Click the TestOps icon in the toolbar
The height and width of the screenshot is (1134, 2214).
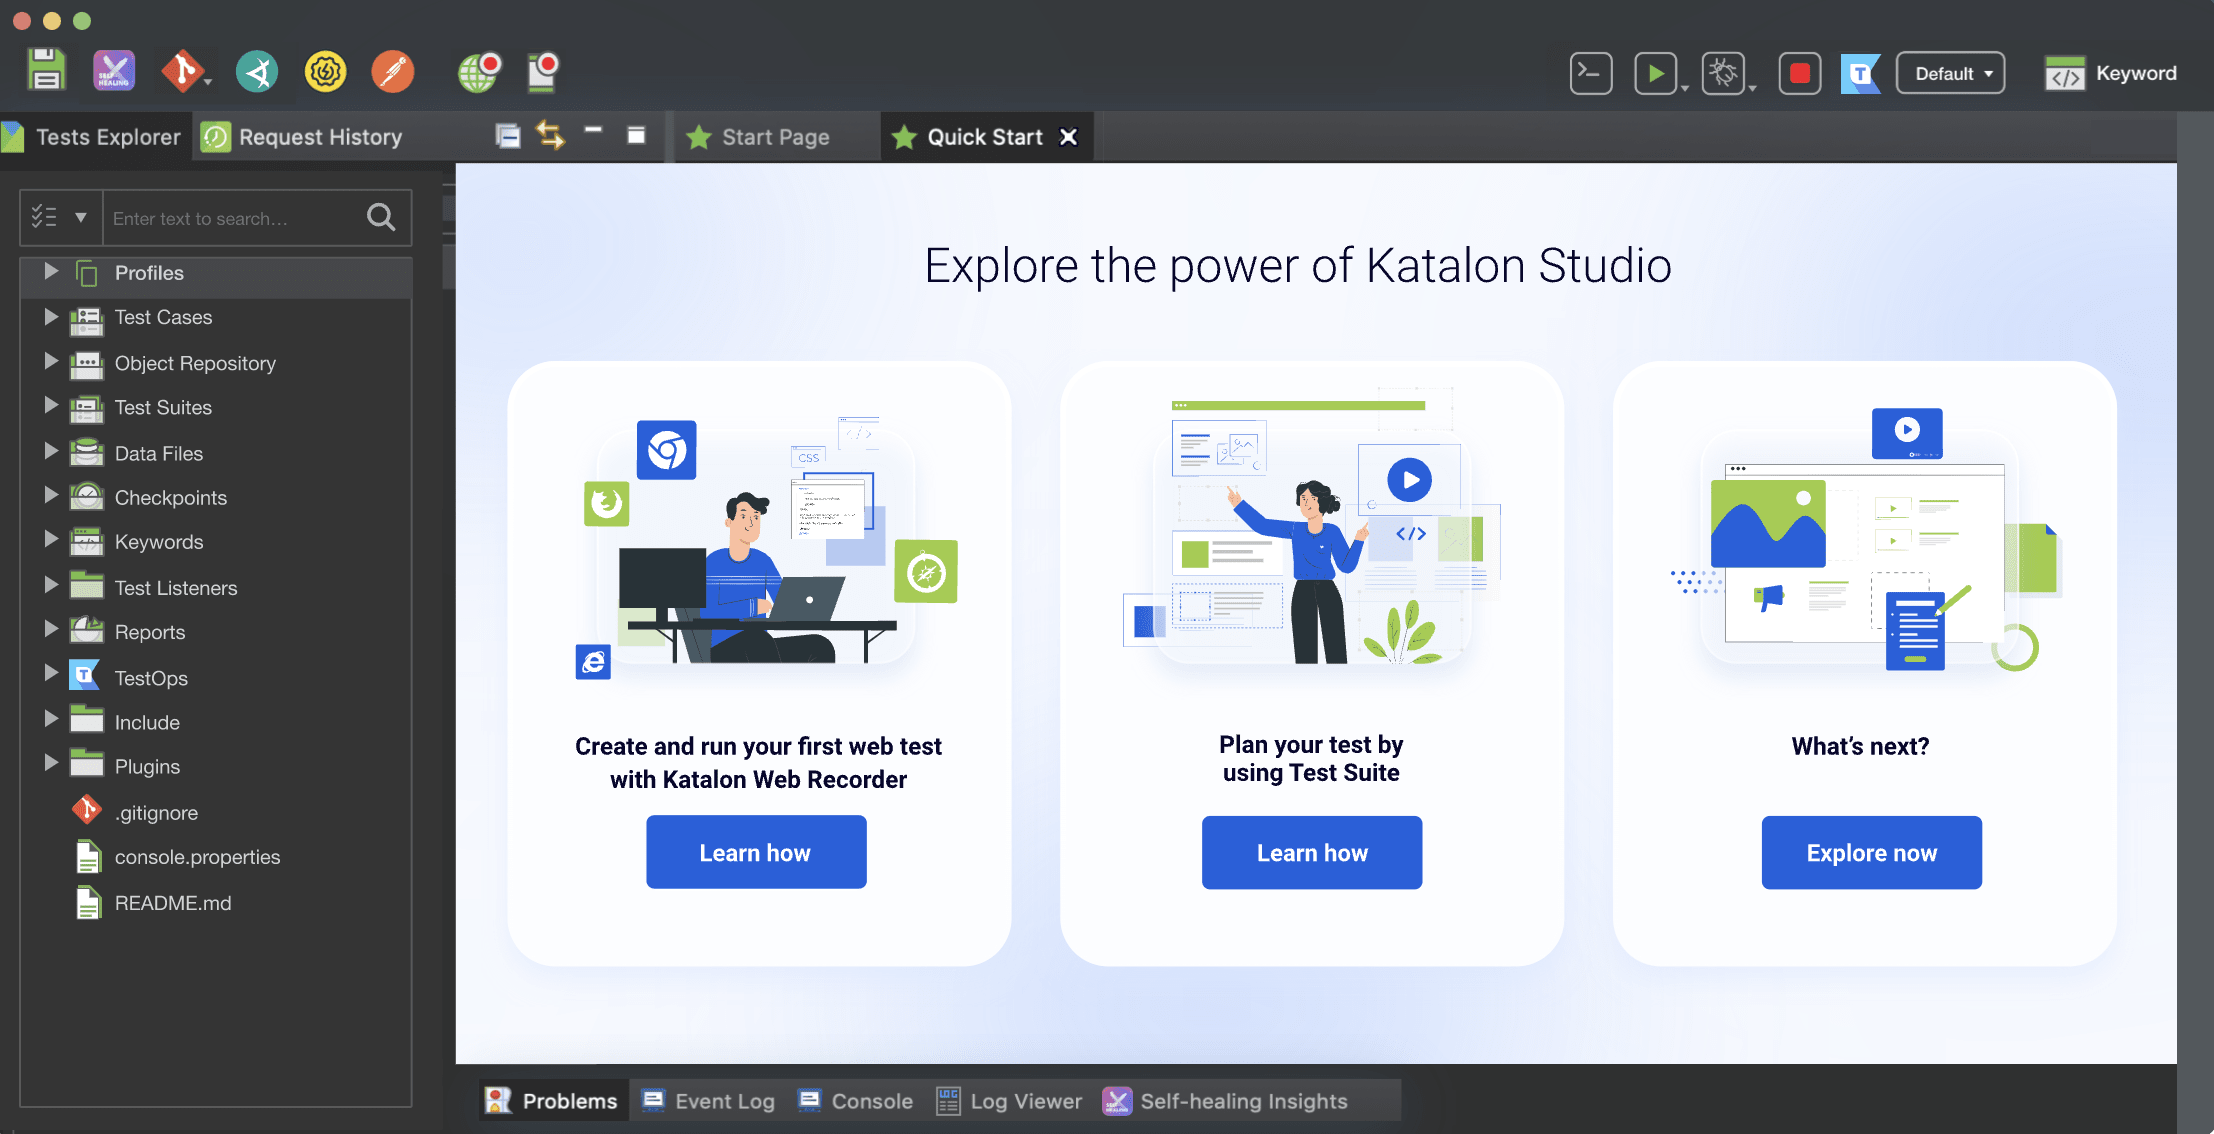[1861, 72]
